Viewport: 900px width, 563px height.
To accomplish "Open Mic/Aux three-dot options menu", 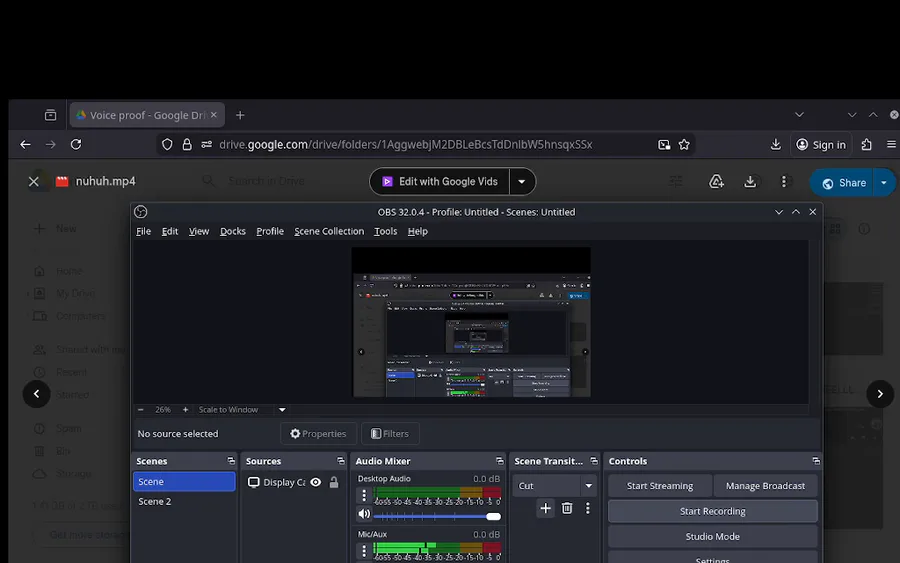I will coord(364,551).
